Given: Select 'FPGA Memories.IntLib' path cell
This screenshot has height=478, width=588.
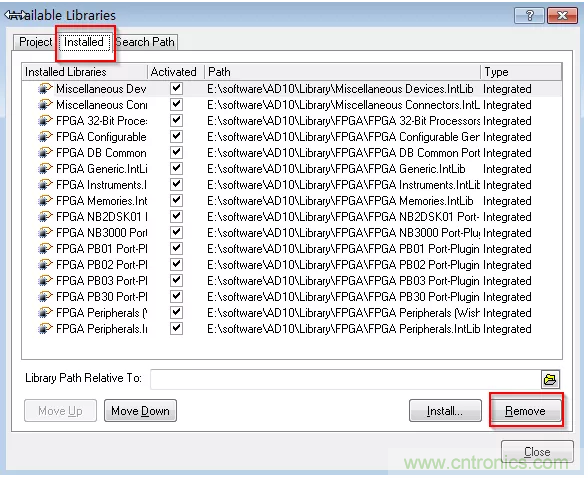Looking at the screenshot, I should pyautogui.click(x=340, y=201).
